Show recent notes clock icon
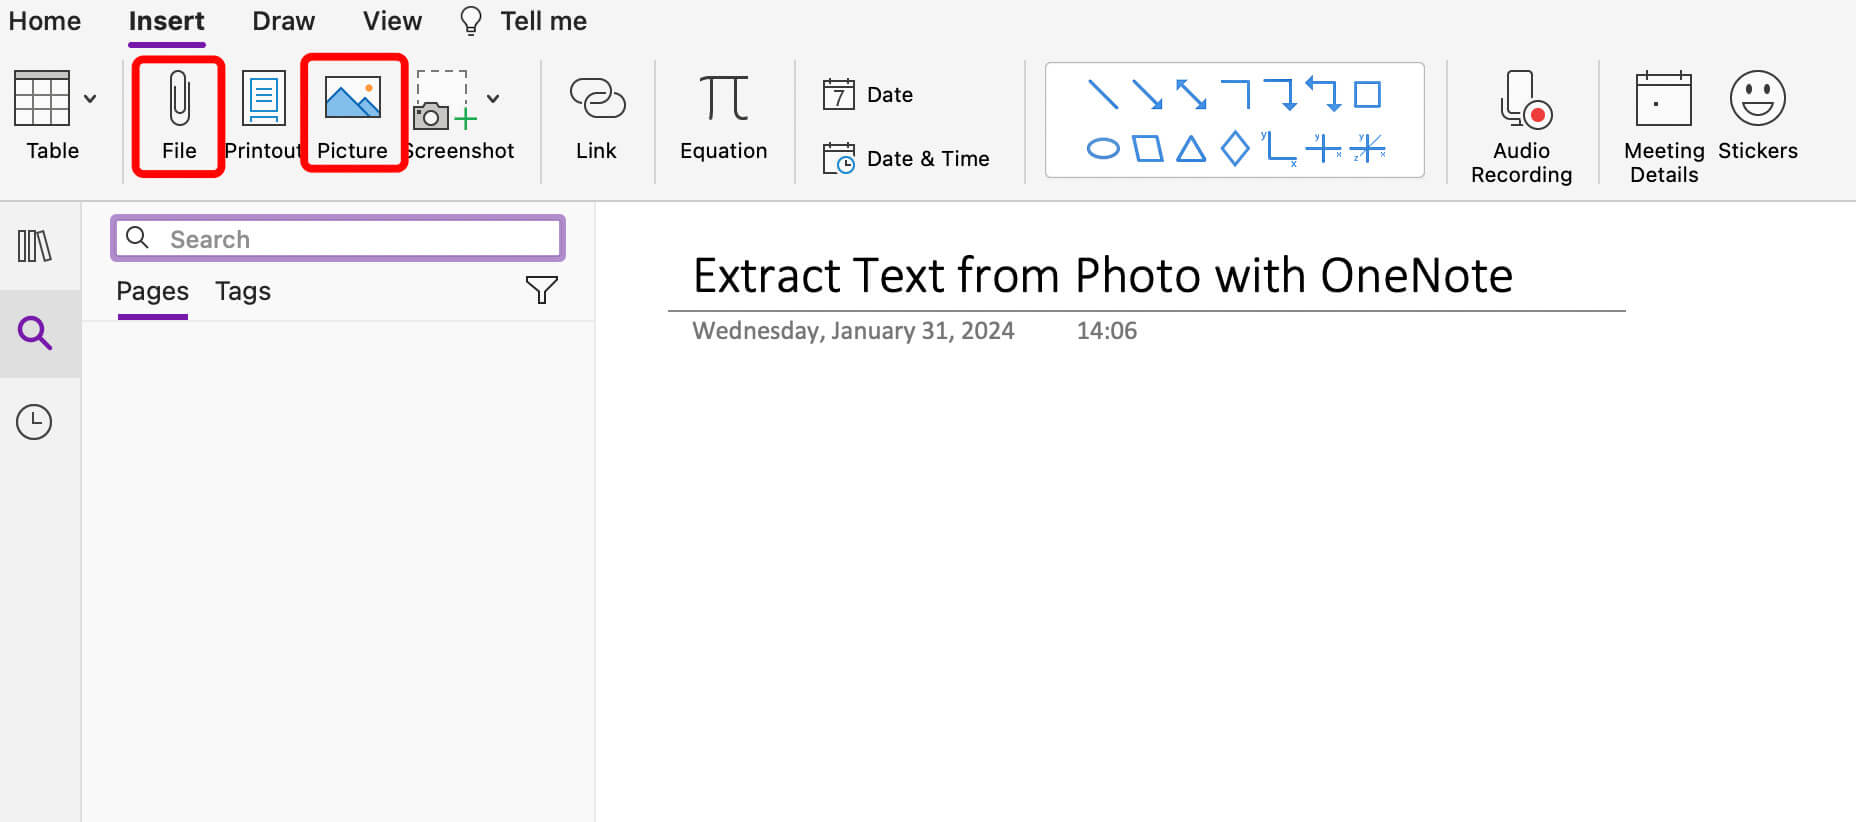This screenshot has height=822, width=1856. tap(34, 422)
